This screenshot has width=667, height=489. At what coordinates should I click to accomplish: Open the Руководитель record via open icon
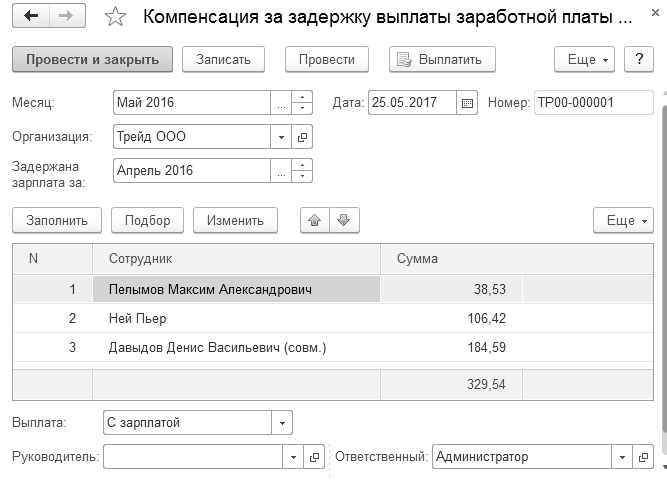(x=314, y=457)
